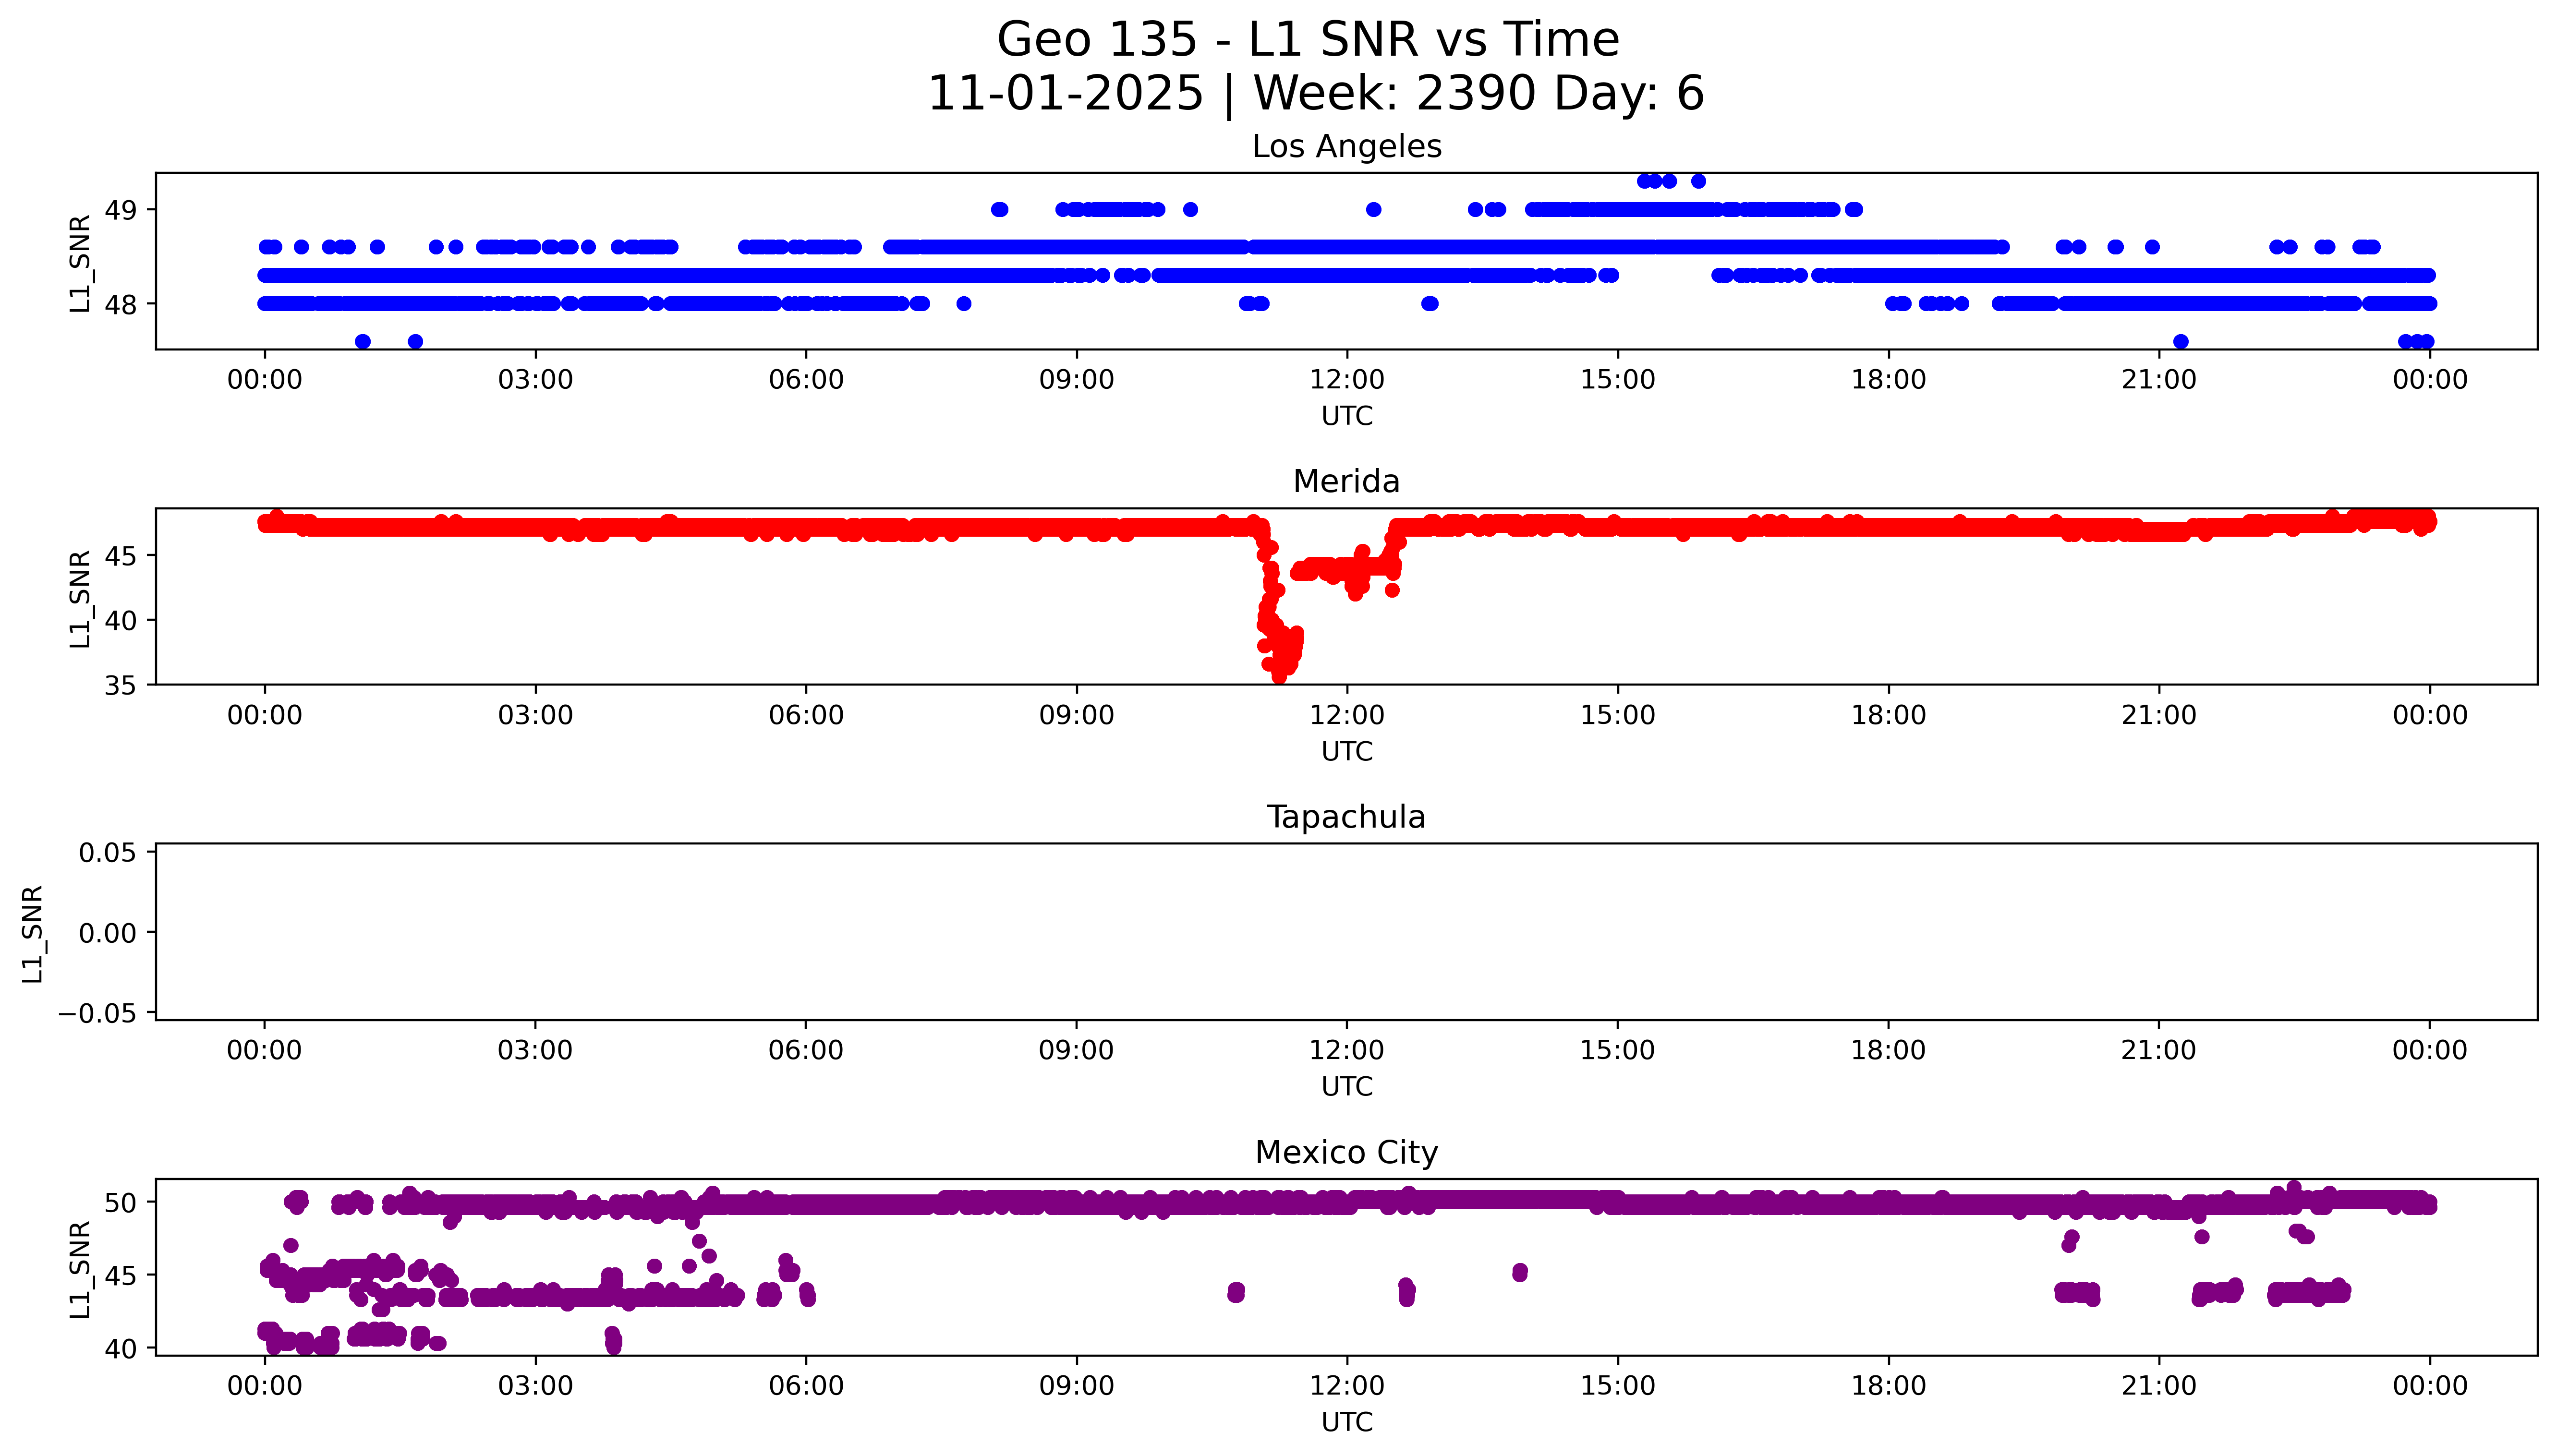Click the 03:00 tick label under Merida plot
2557x1456 pixels.
[535, 715]
